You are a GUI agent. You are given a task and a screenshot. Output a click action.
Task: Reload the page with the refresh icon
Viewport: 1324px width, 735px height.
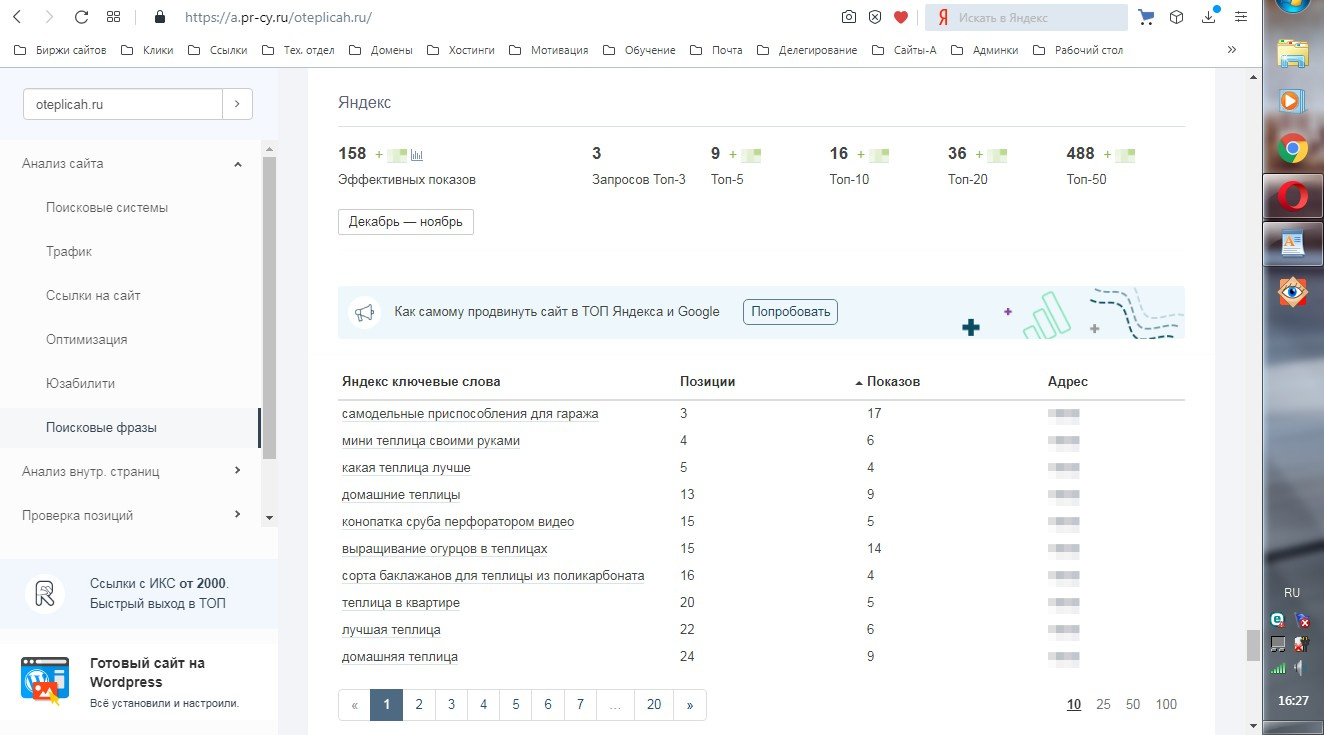point(82,17)
